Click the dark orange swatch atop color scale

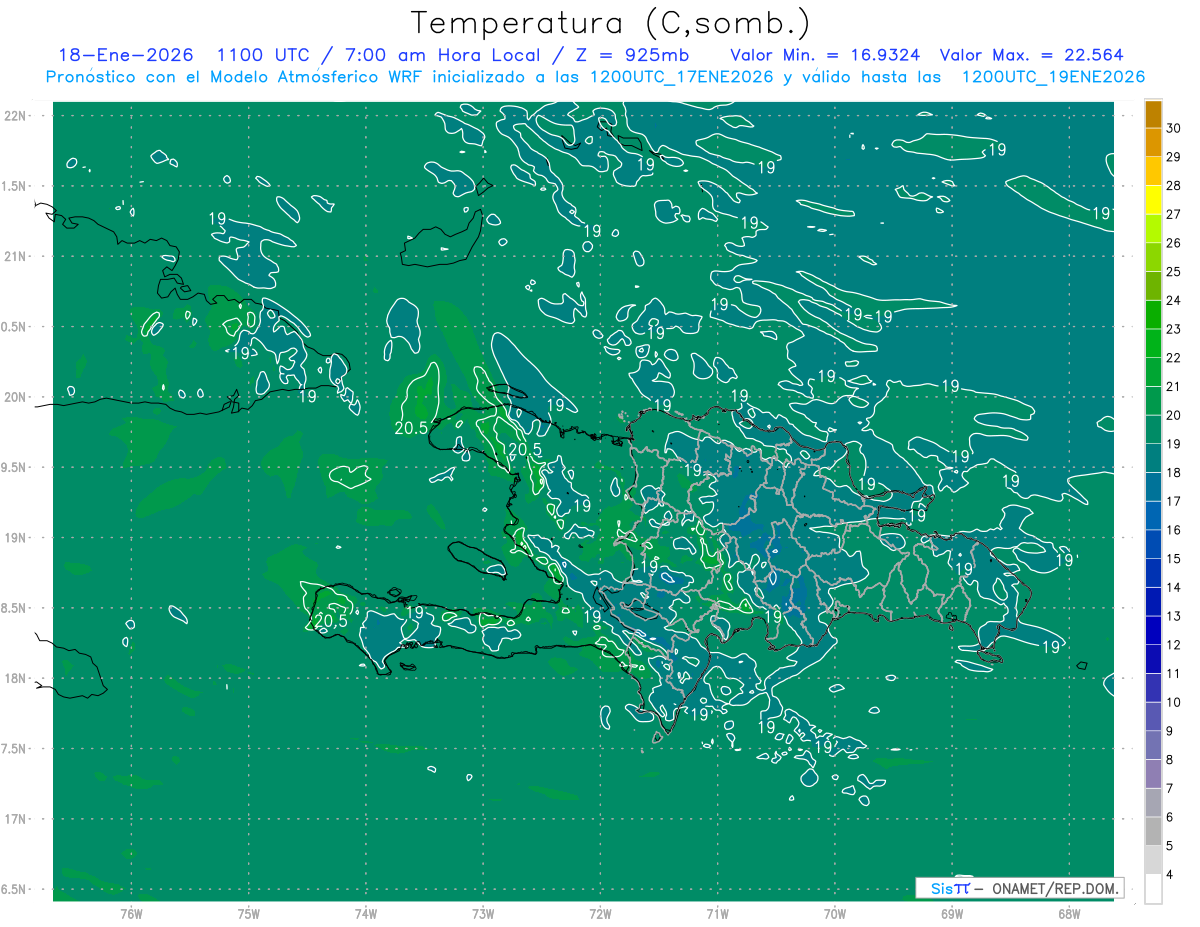tap(1153, 115)
